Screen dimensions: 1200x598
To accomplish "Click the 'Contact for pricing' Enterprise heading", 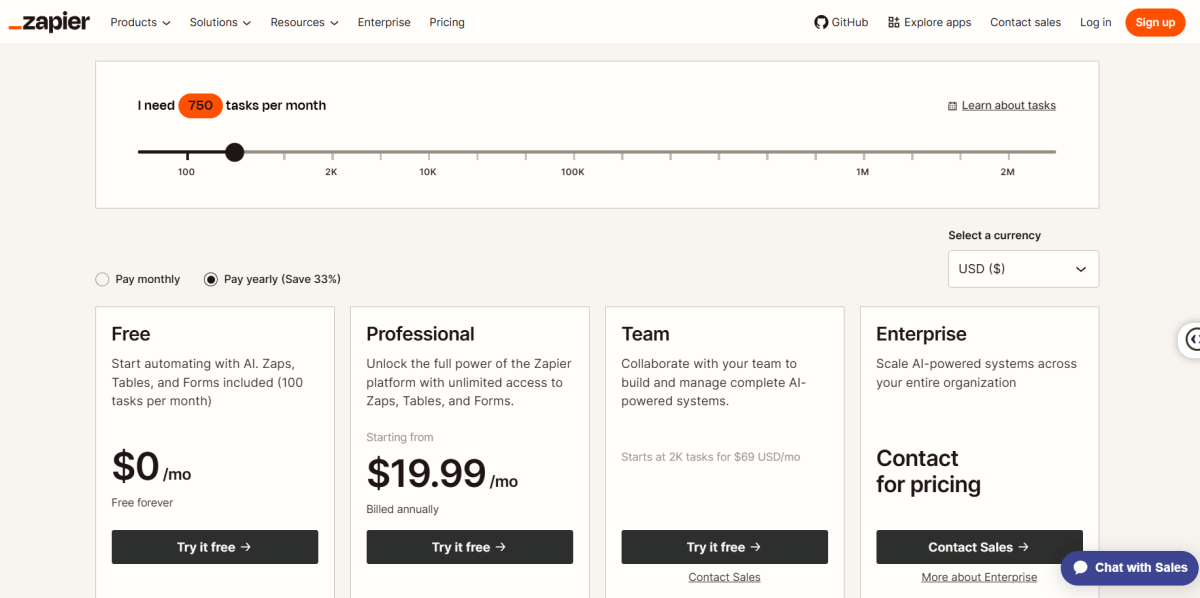I will pyautogui.click(x=928, y=471).
